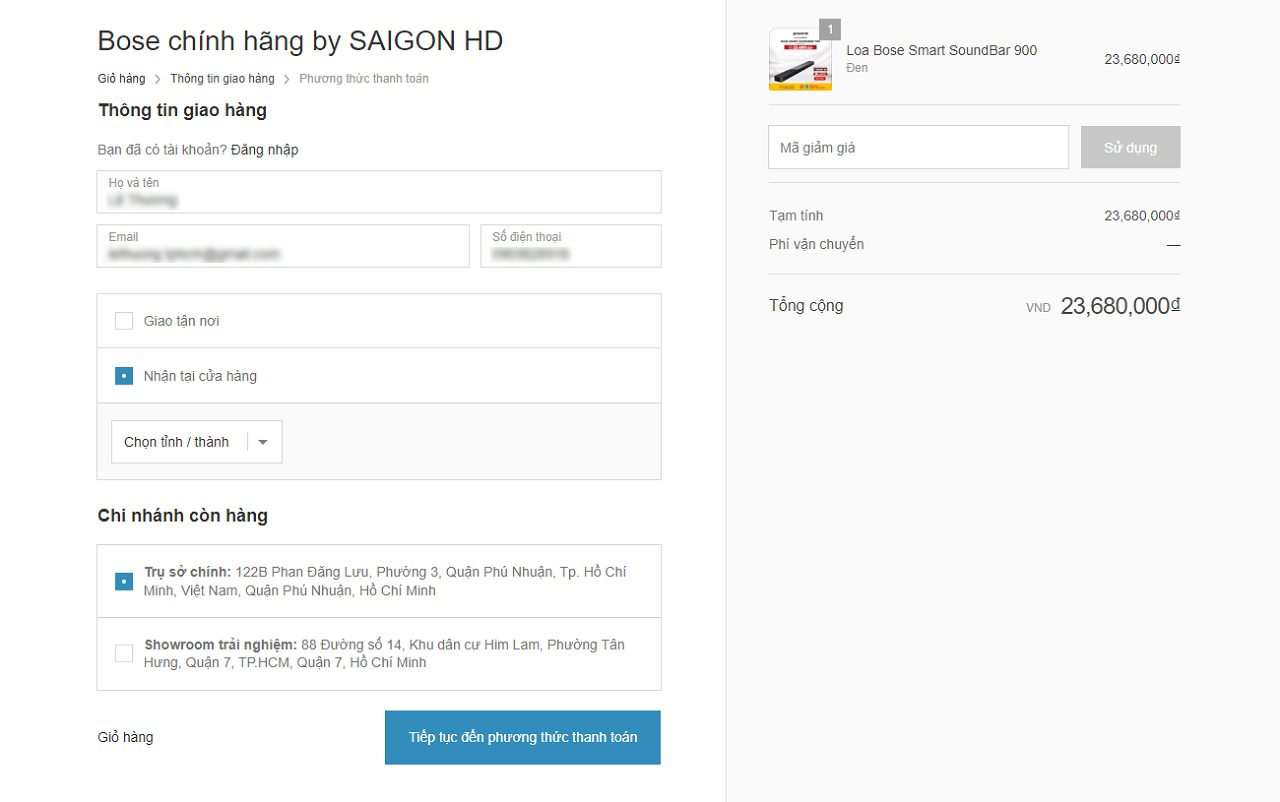1280x802 pixels.
Task: Choose the Trụ sở chính branch
Action: pyautogui.click(x=124, y=581)
